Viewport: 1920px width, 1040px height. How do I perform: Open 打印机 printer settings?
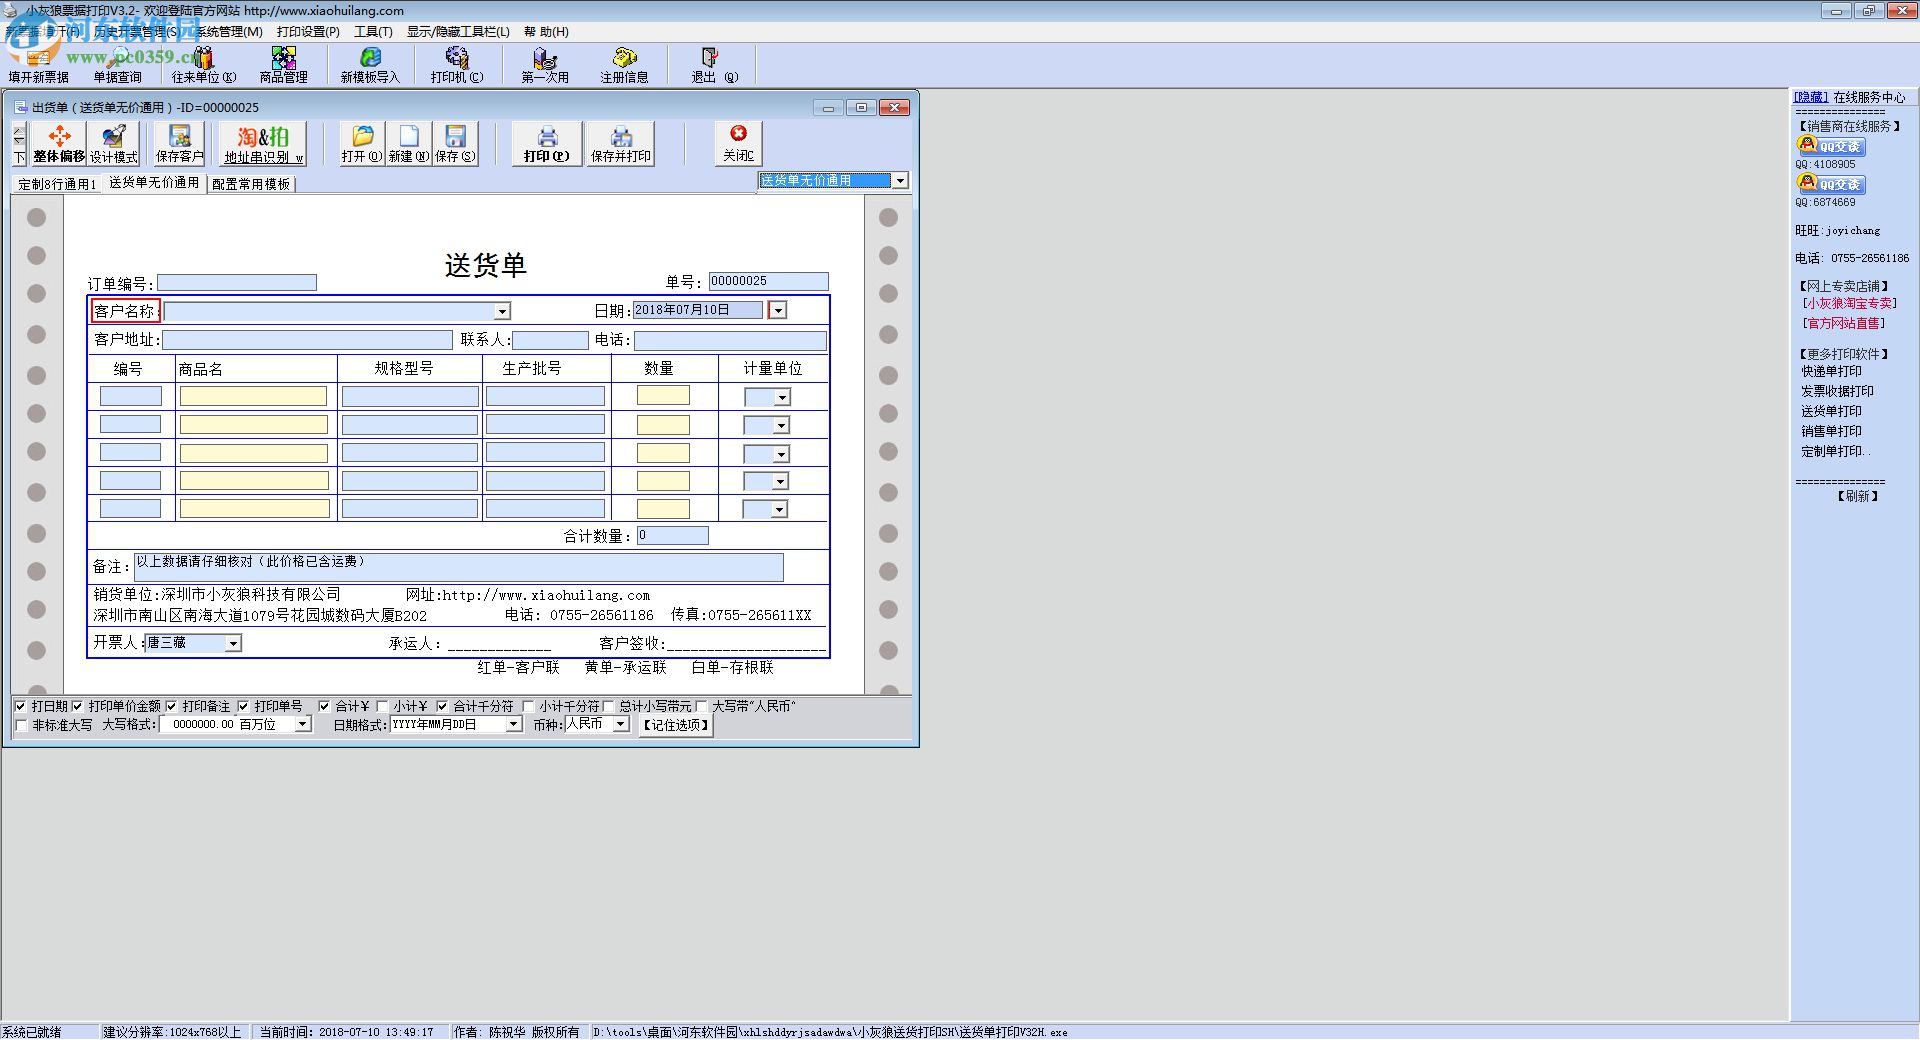coord(457,66)
